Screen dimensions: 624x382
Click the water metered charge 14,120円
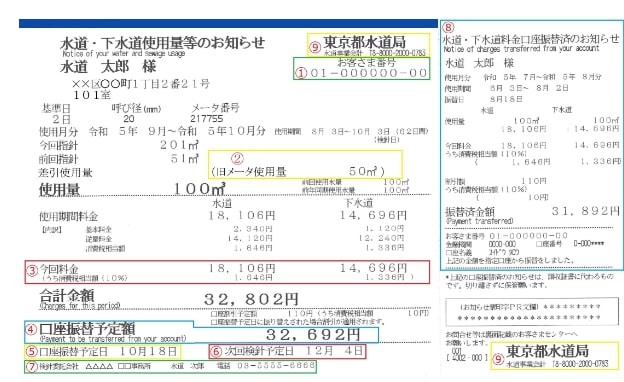pyautogui.click(x=250, y=238)
